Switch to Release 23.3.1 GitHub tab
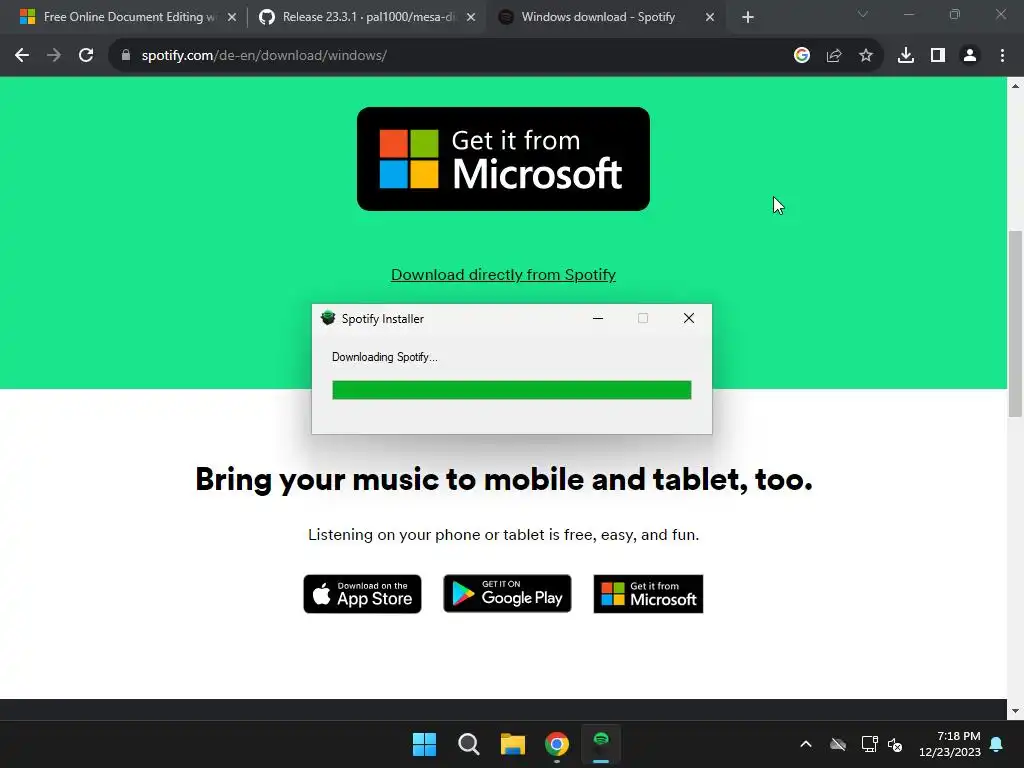The image size is (1024, 768). click(369, 17)
